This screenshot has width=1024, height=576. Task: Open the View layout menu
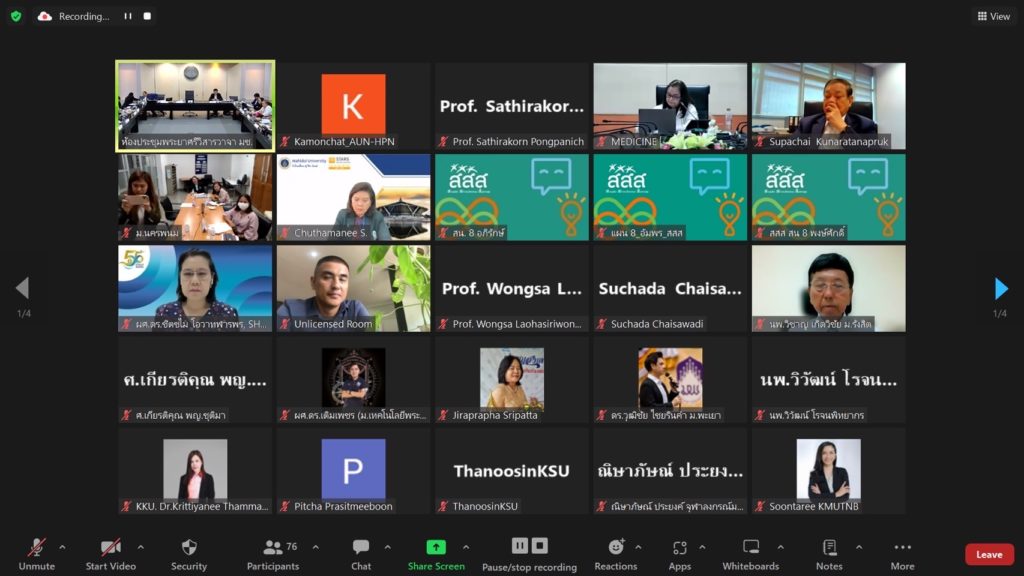tap(994, 16)
